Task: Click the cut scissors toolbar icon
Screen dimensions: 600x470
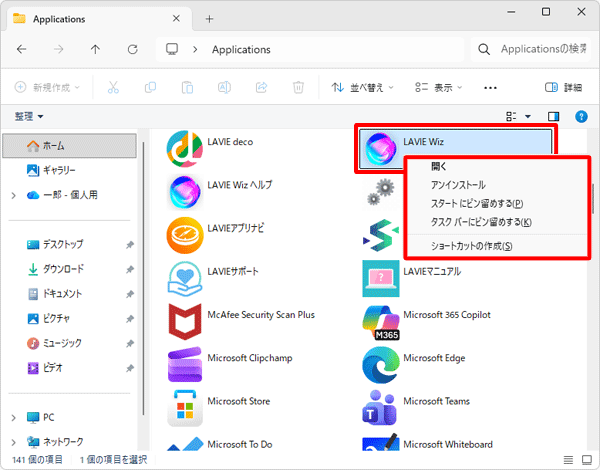Action: 113,88
